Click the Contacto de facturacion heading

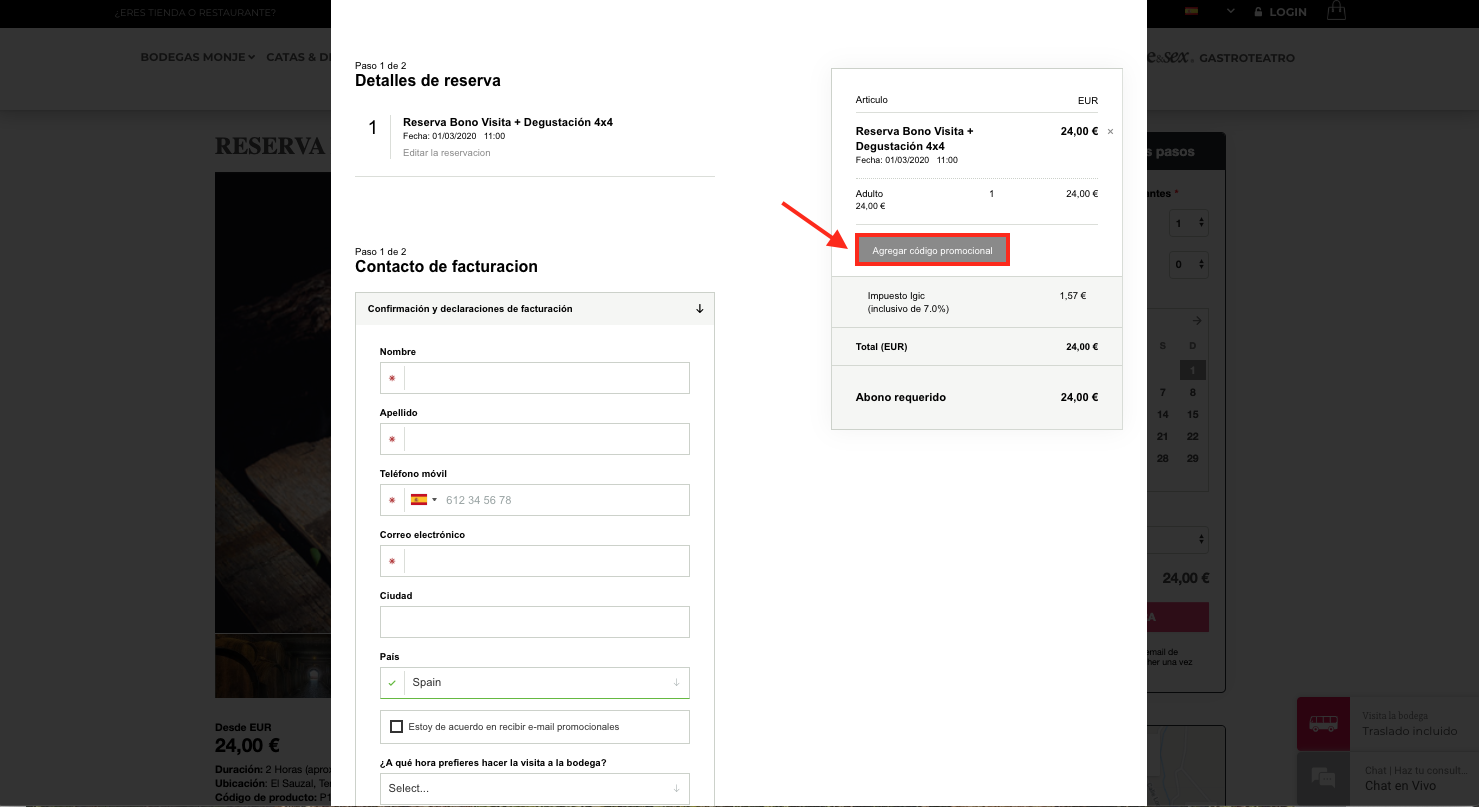click(x=446, y=267)
